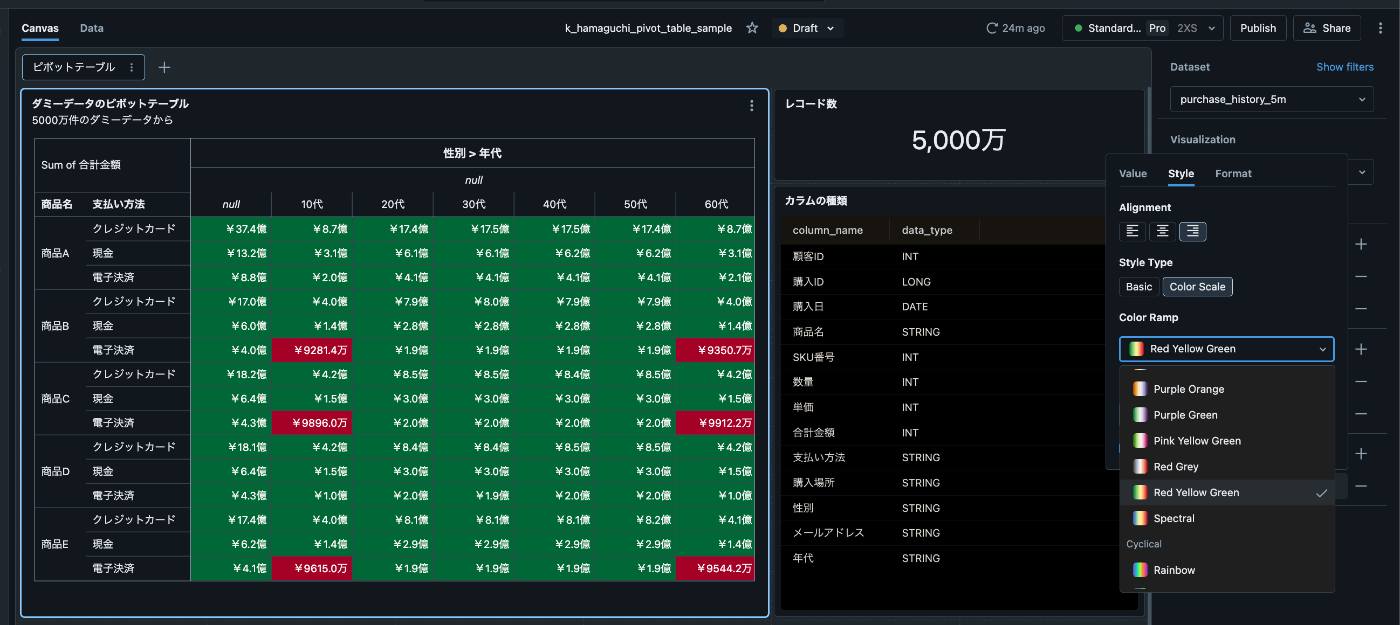Star the k_hamaguchi_pivot_table_sample dashboard as favorite

[752, 28]
